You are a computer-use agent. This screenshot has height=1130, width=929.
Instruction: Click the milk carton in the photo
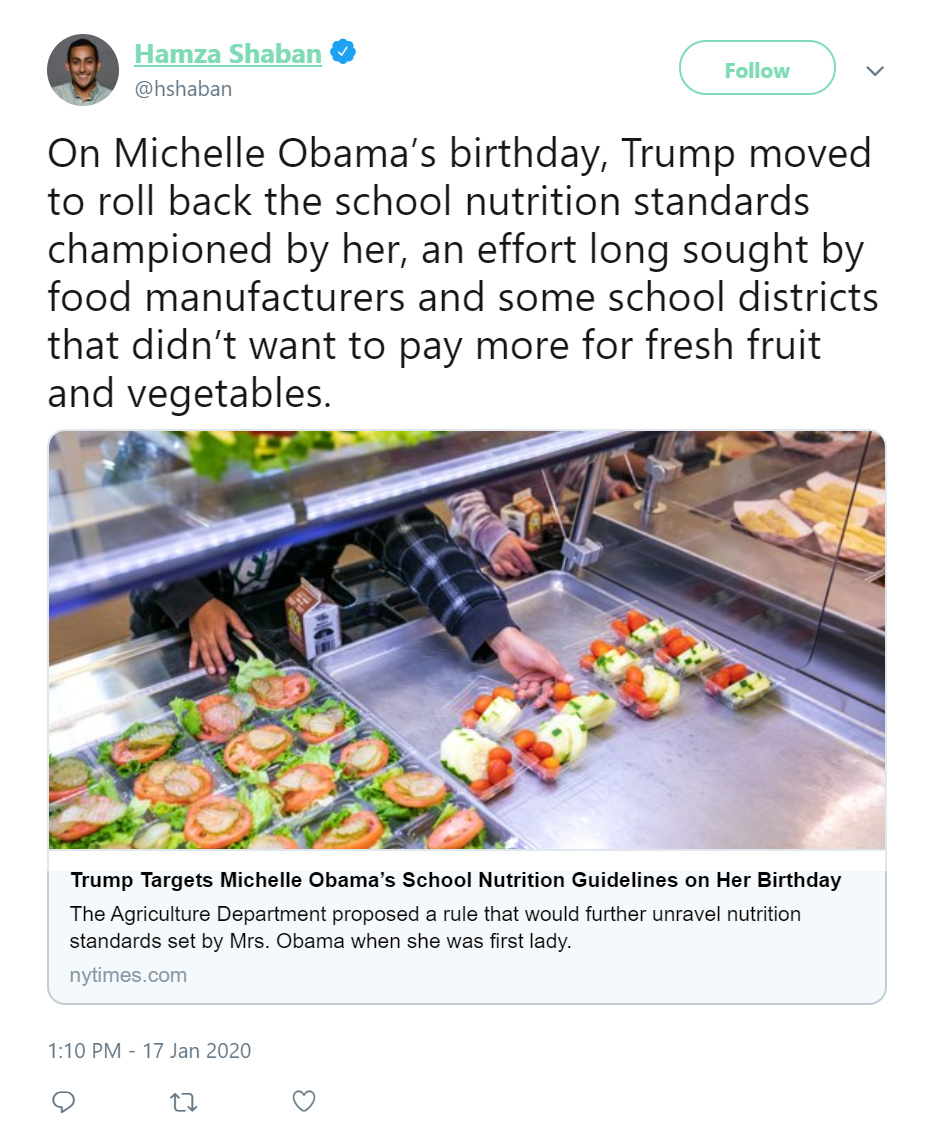[312, 618]
